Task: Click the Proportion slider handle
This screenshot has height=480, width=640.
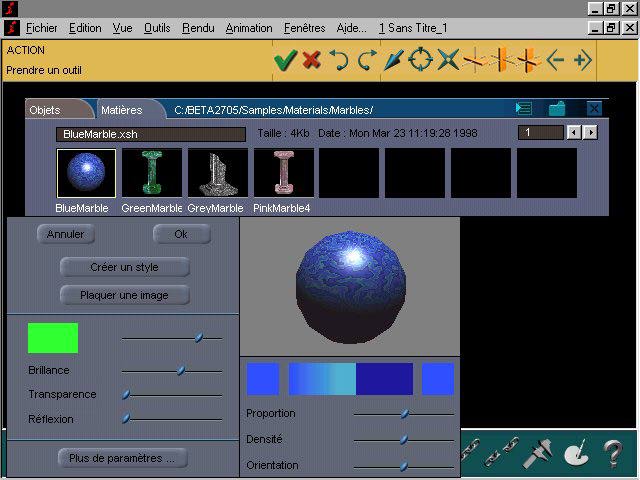Action: 404,414
